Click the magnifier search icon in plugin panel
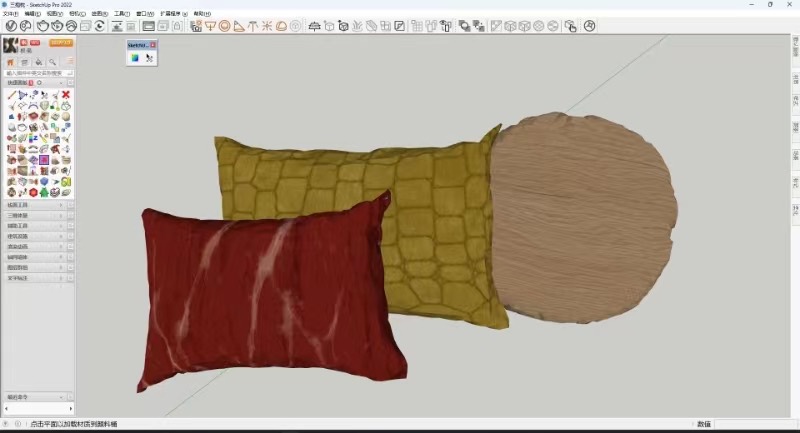800x433 pixels. coord(52,62)
